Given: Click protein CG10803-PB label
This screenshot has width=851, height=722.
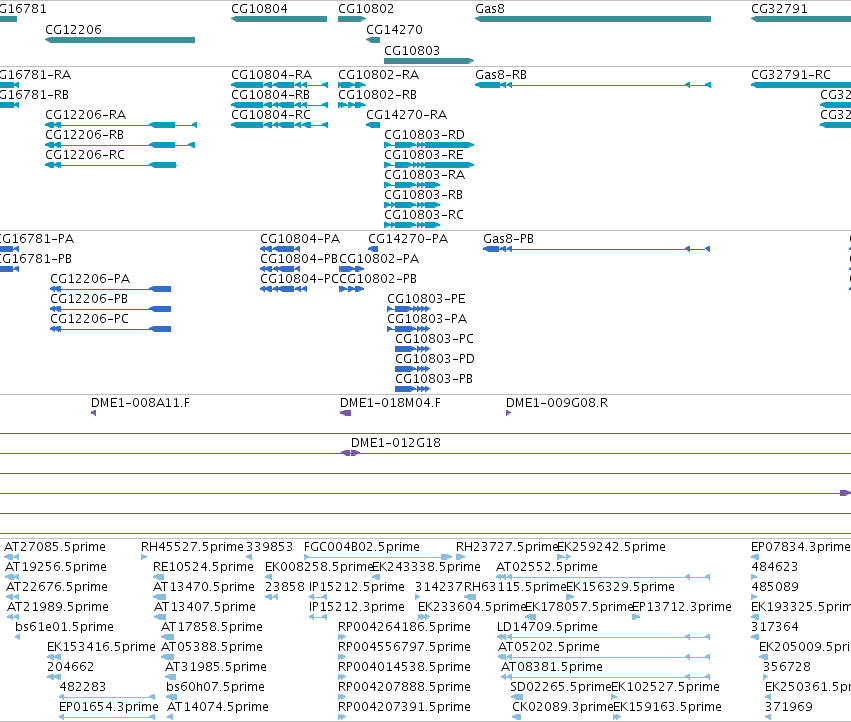Looking at the screenshot, I should 434,379.
